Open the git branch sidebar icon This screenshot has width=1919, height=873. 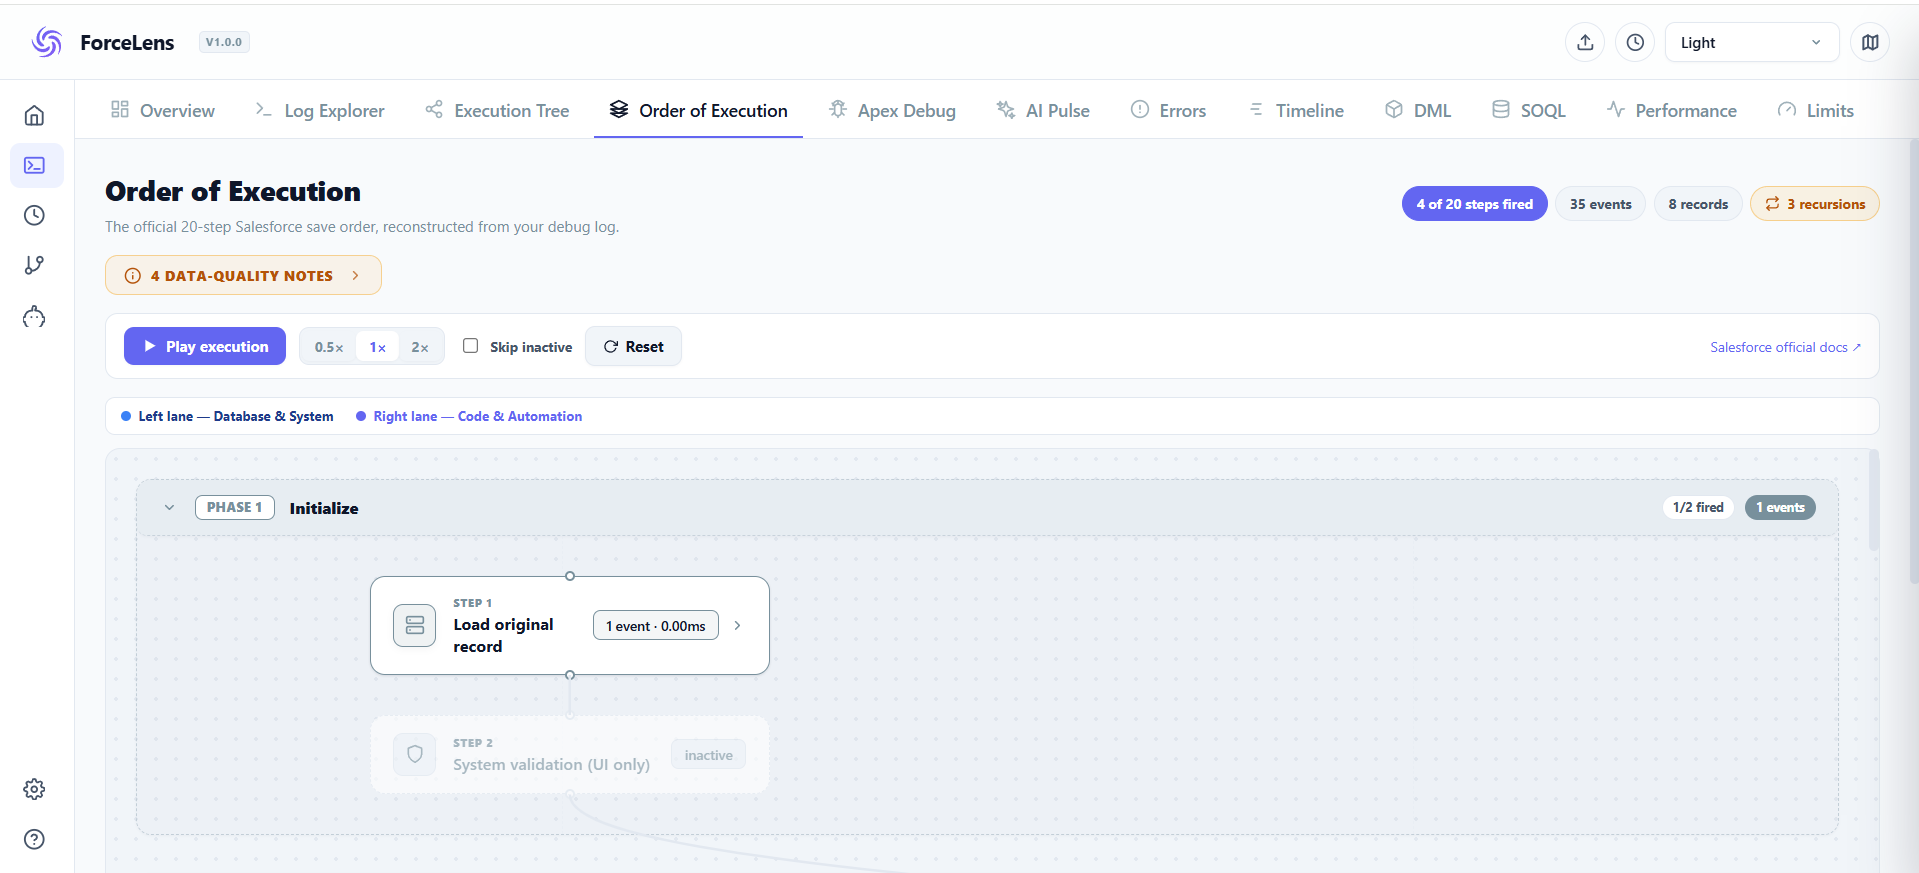[35, 265]
